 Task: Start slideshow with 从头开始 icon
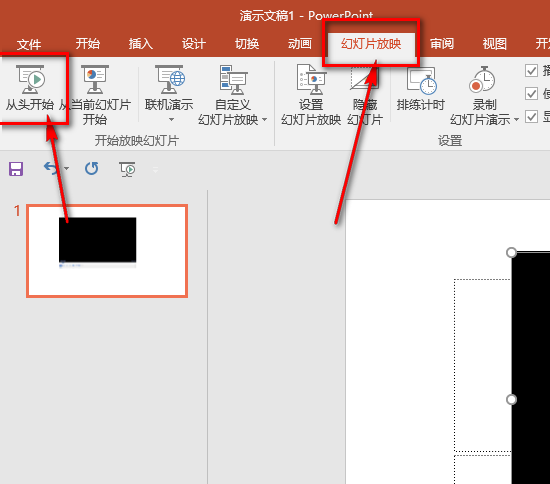(x=30, y=79)
